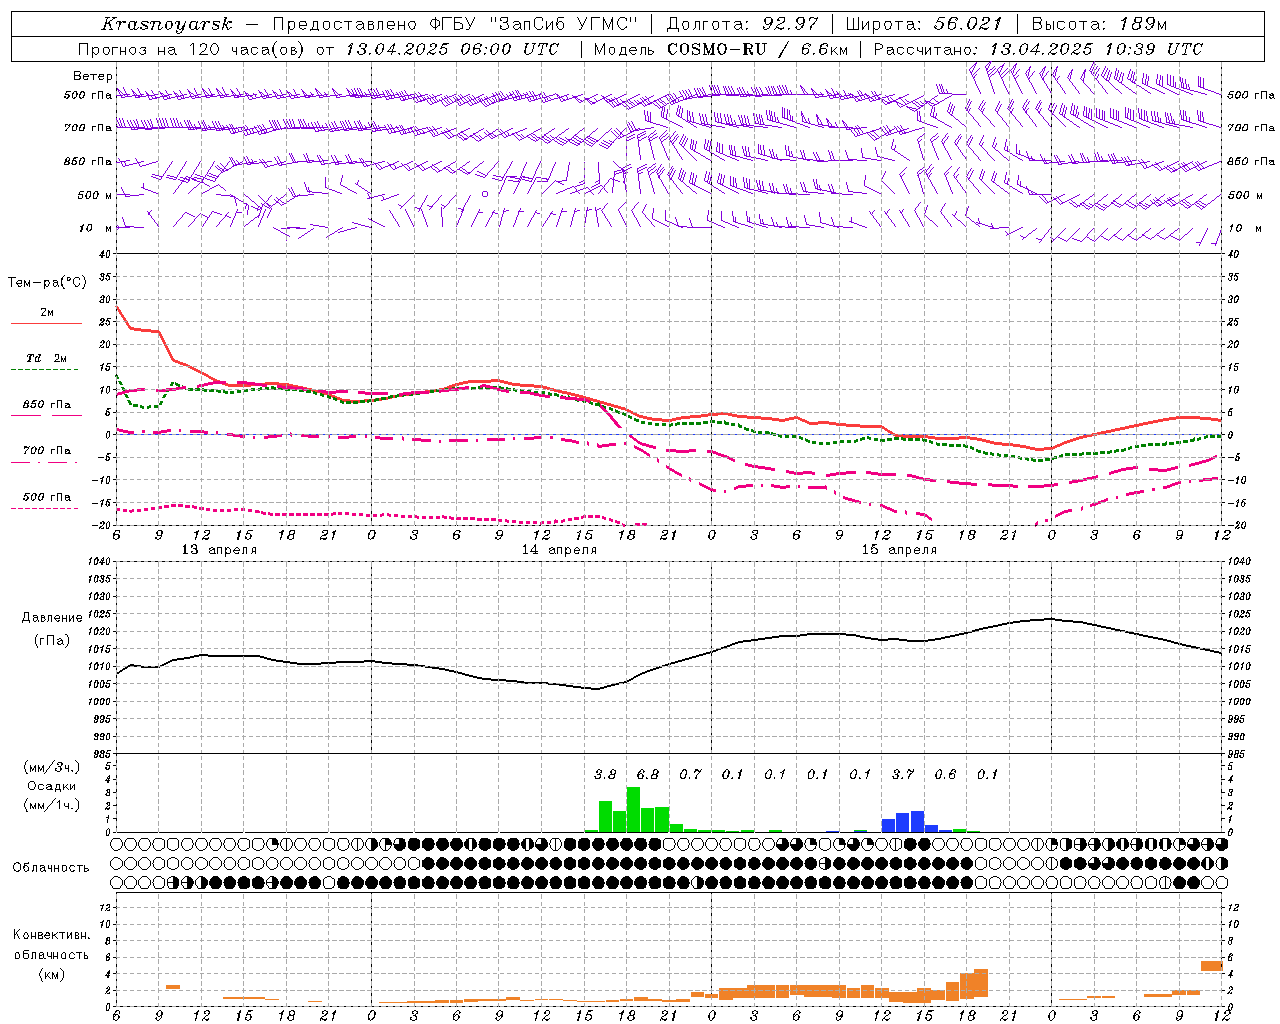The image size is (1280, 1024).
Task: Click the '0.7' precipitation total value
Action: (x=690, y=774)
